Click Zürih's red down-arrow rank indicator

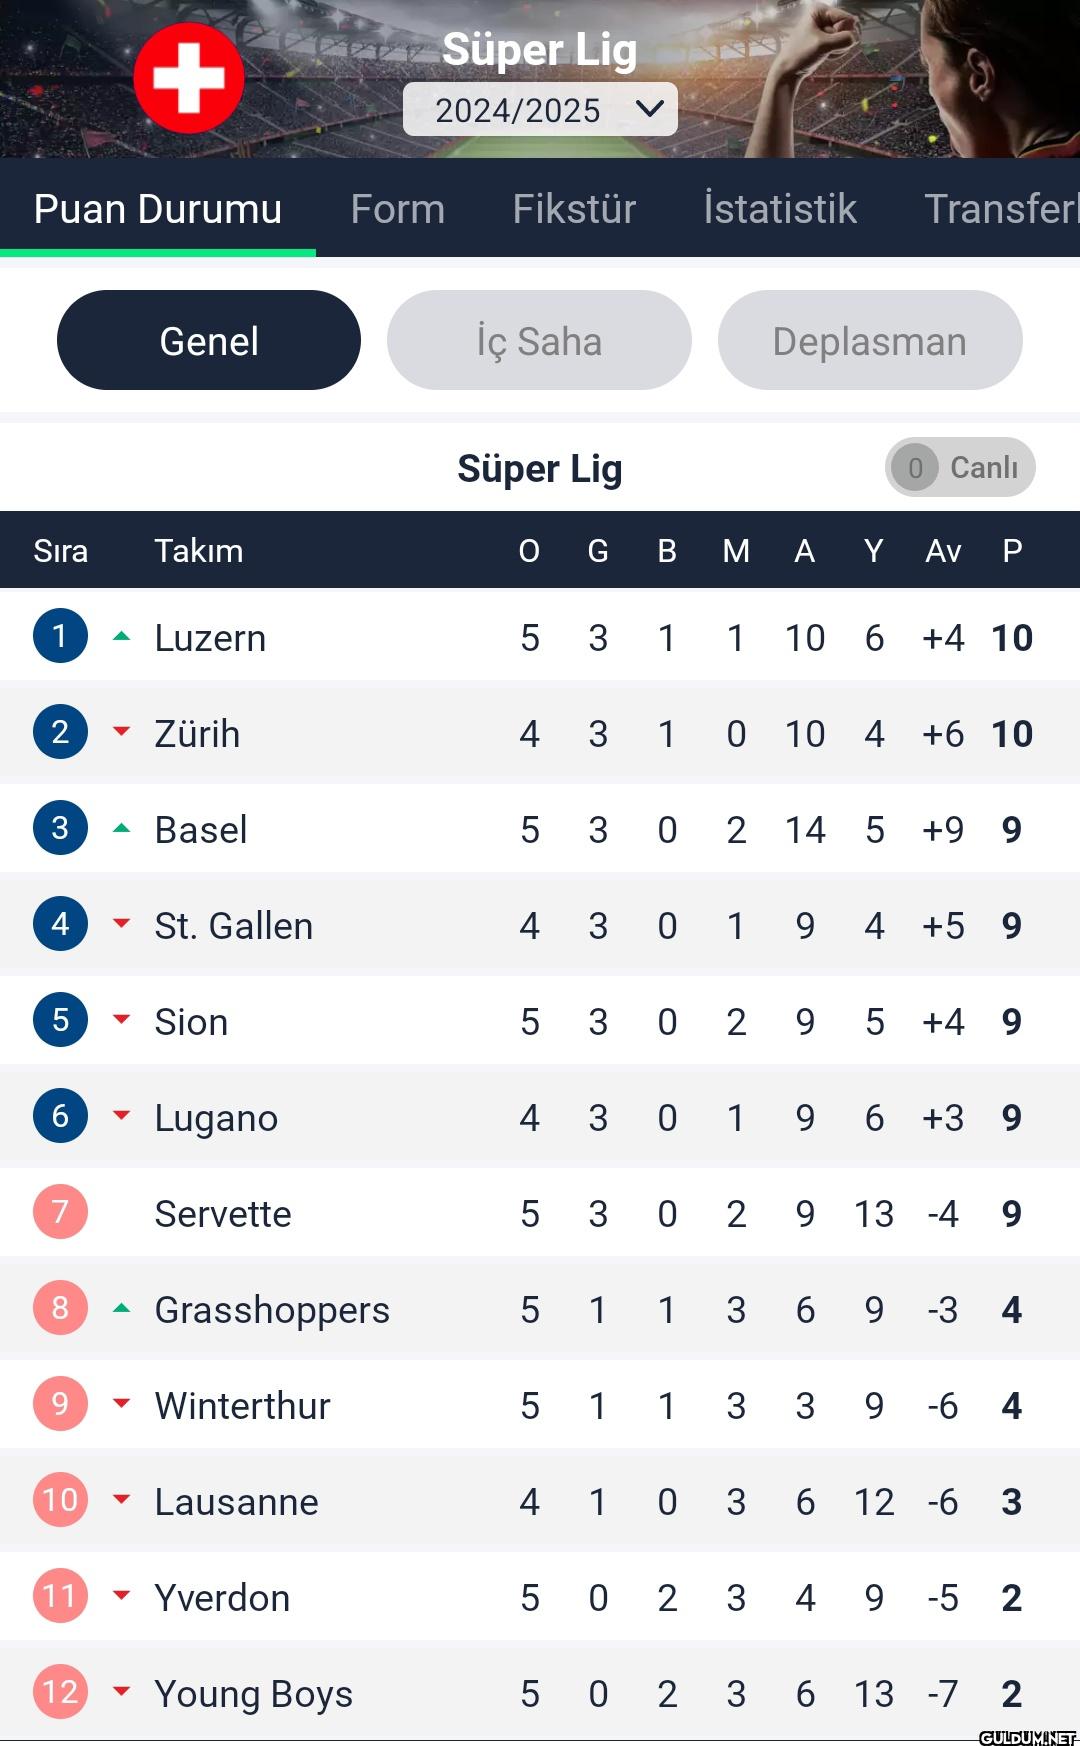pyautogui.click(x=122, y=732)
